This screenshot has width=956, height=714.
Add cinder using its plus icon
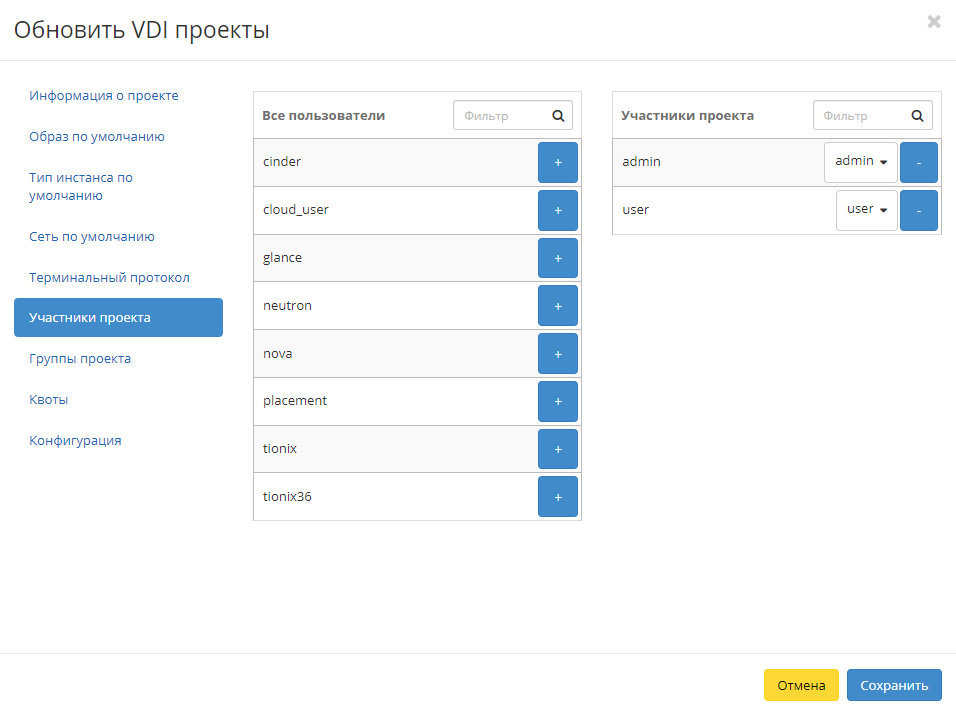coord(558,161)
